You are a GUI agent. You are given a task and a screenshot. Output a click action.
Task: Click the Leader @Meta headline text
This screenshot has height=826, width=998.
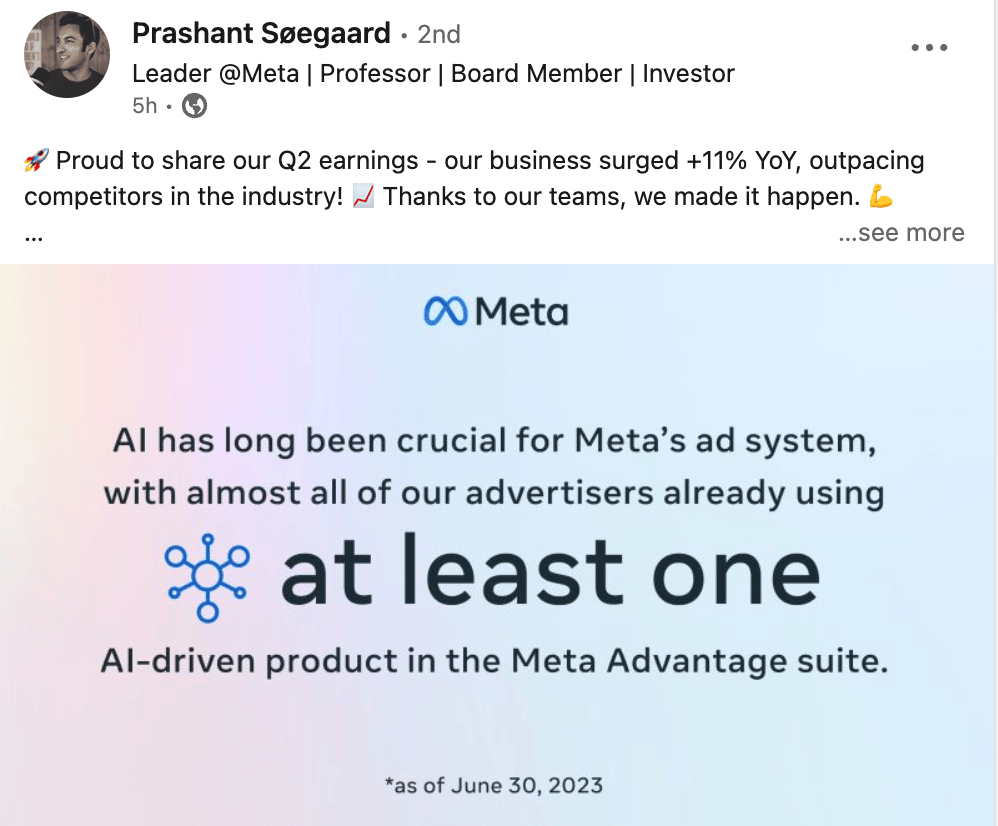(433, 74)
